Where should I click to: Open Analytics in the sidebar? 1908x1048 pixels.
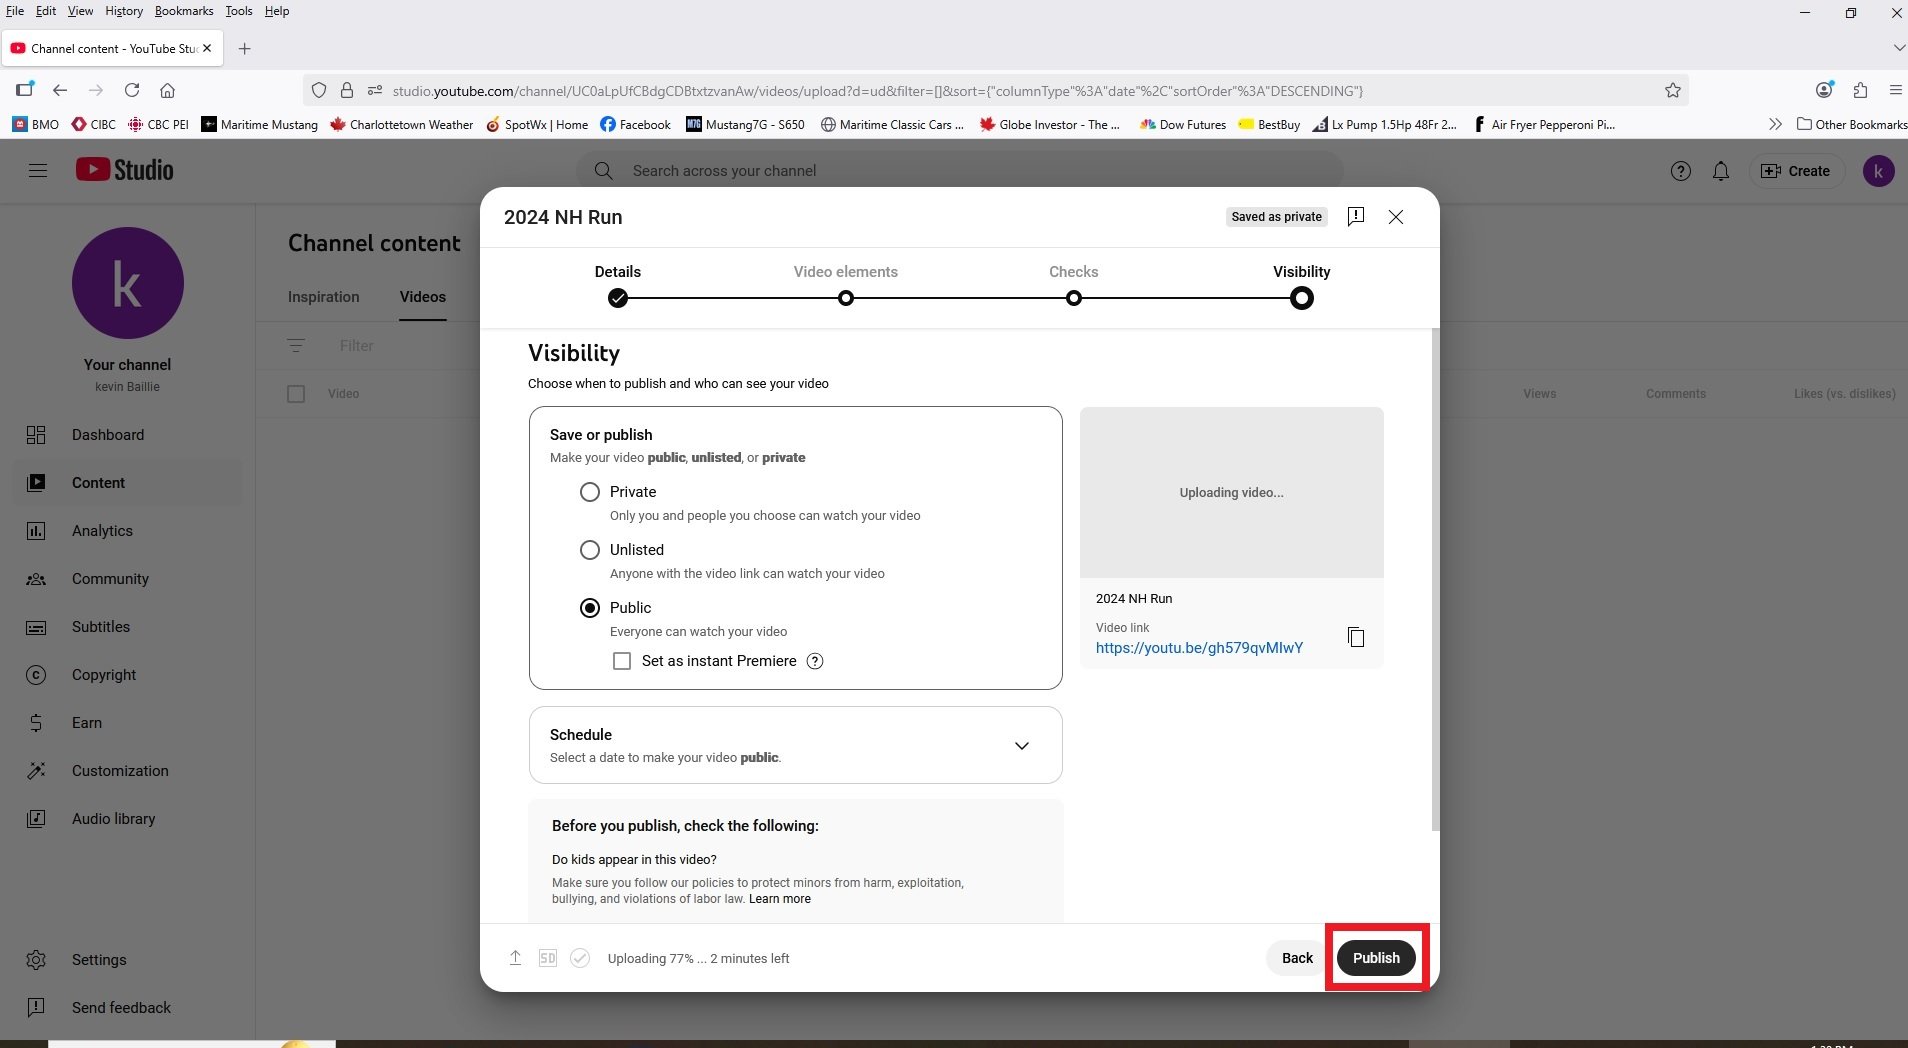click(x=128, y=531)
